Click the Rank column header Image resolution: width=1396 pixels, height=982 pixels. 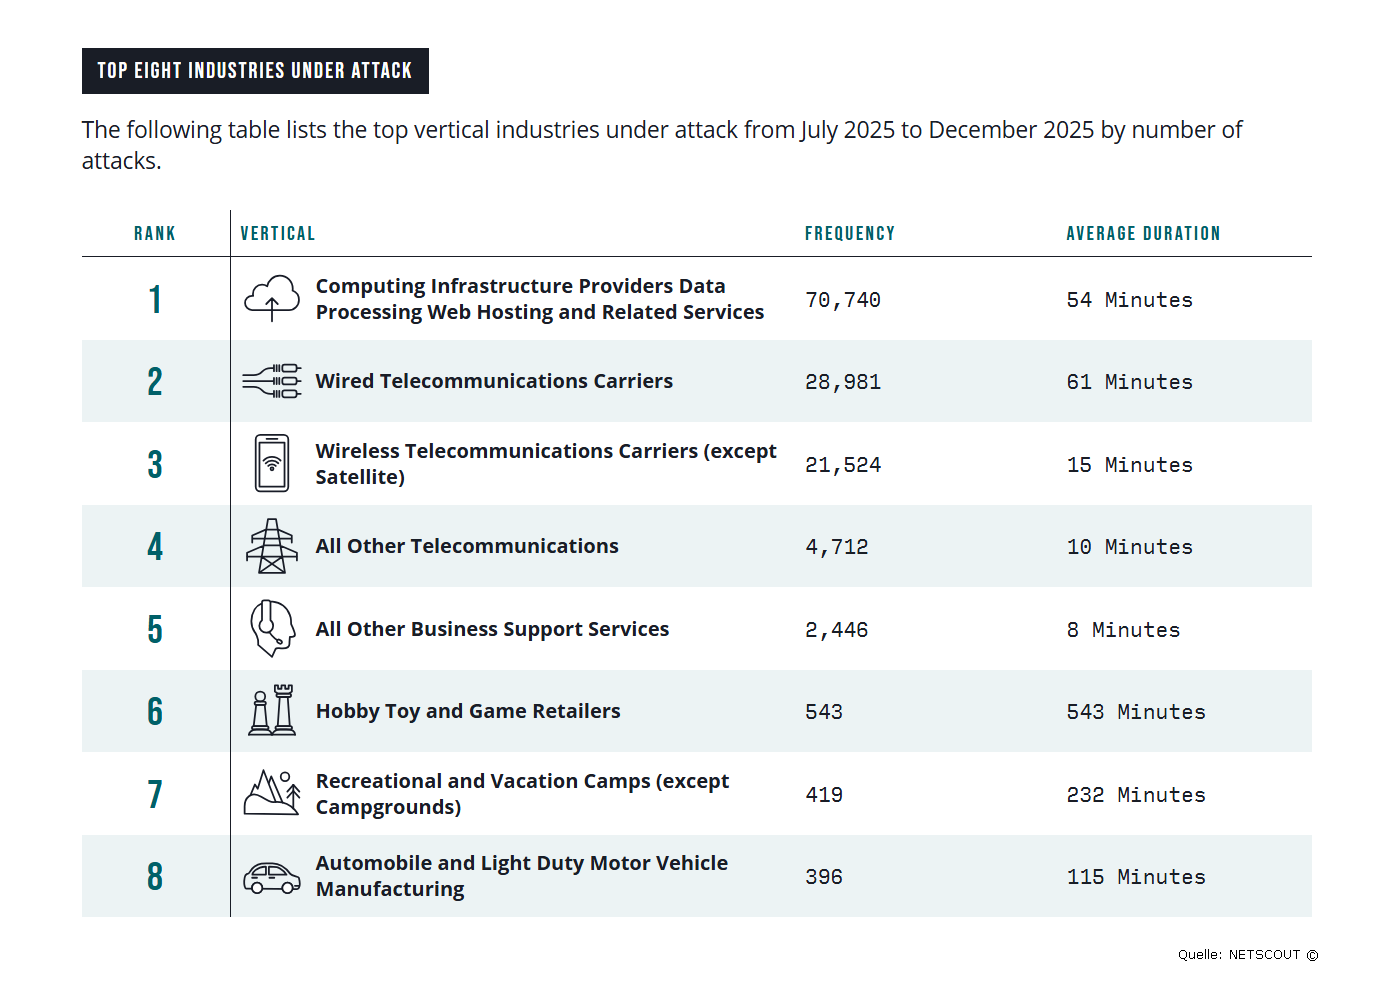(x=155, y=234)
